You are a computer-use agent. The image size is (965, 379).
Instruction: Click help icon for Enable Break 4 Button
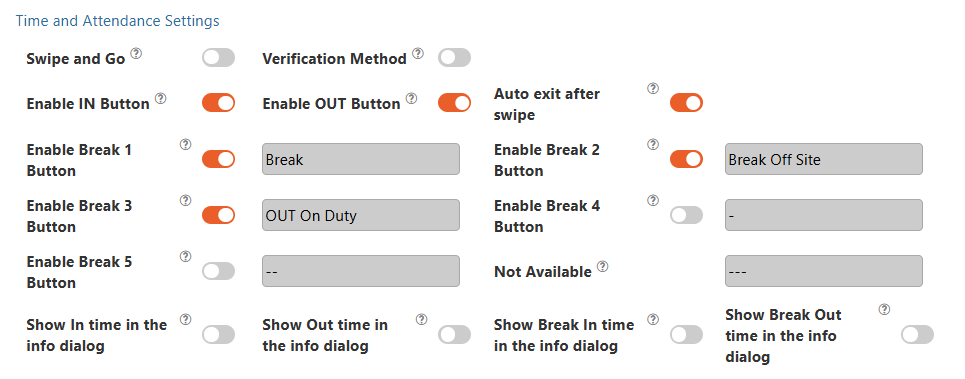653,201
